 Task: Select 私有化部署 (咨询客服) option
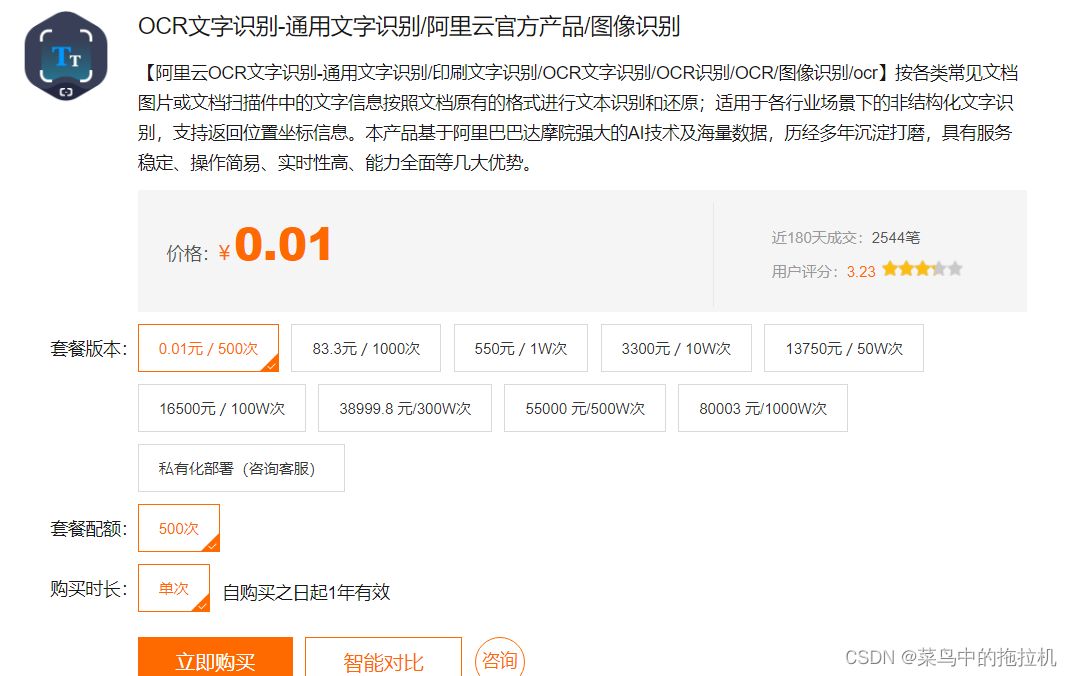[x=241, y=468]
